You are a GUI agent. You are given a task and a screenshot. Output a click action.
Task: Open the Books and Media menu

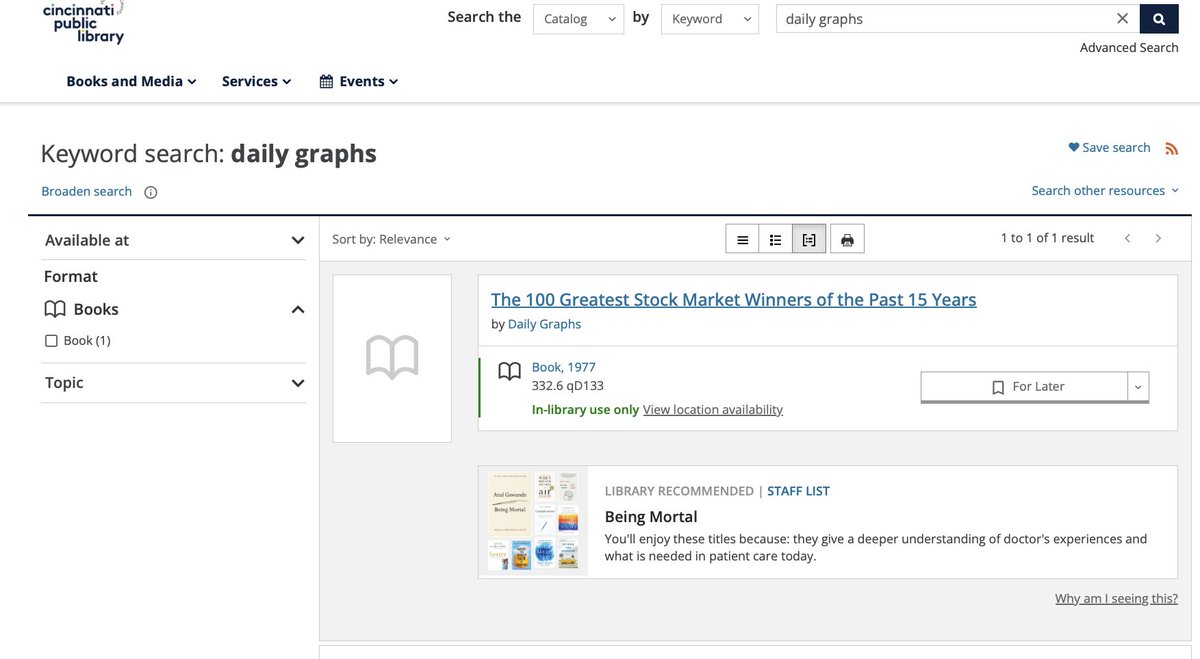pos(131,81)
